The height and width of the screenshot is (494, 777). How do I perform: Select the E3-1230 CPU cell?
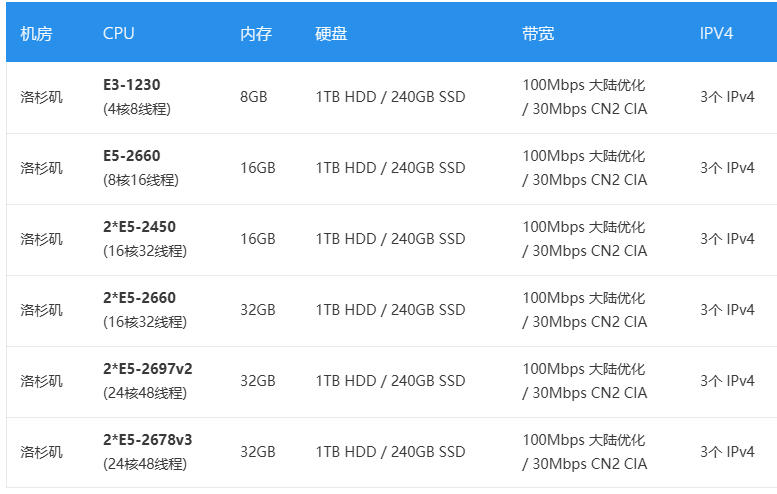[137, 97]
